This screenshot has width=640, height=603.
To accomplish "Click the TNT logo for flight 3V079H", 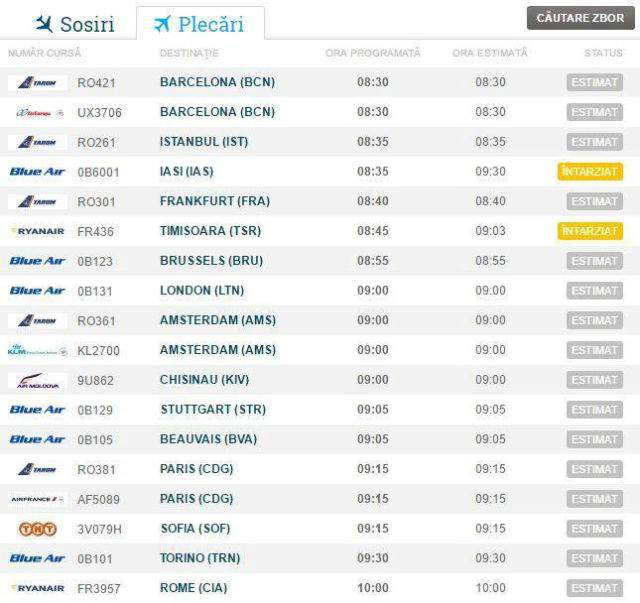I will pos(37,529).
